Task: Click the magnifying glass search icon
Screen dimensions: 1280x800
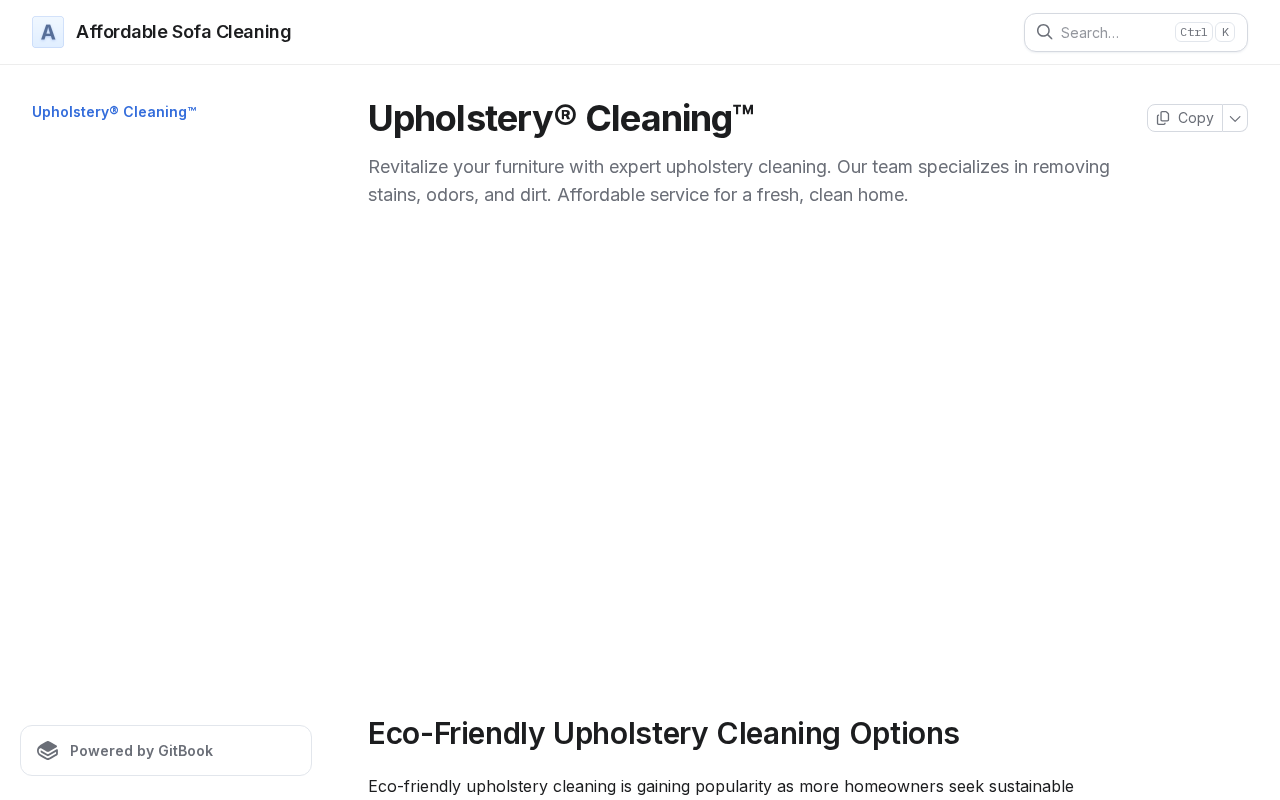Action: [x=1044, y=32]
